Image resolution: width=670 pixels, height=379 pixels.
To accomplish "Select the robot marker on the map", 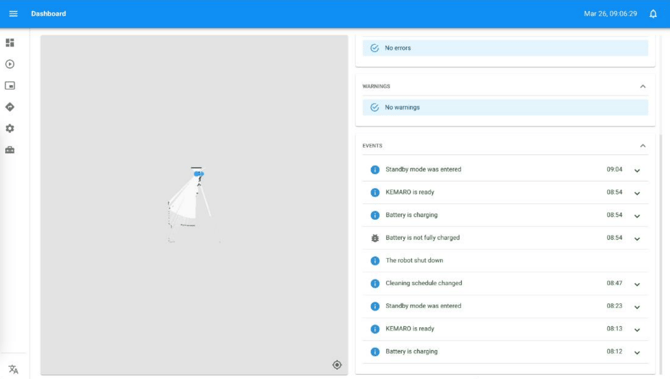I will pos(199,173).
